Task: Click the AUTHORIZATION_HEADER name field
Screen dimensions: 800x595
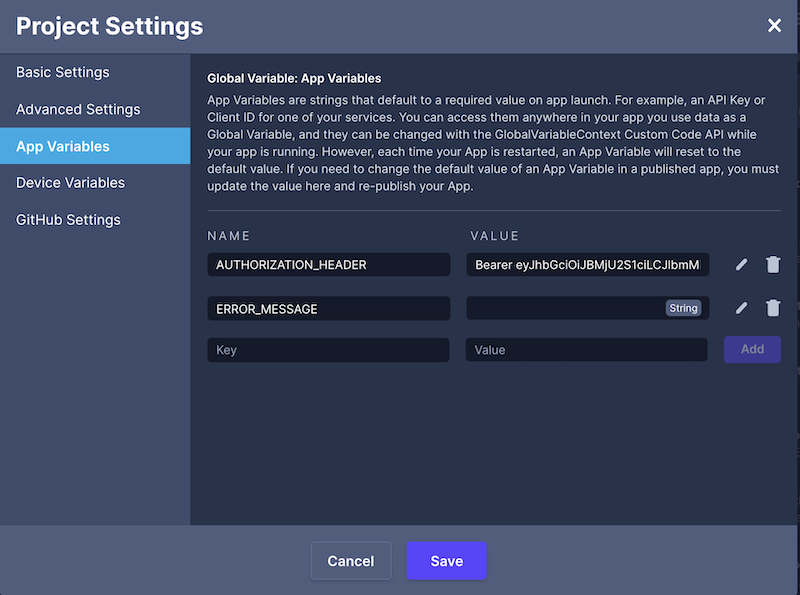Action: tap(329, 264)
